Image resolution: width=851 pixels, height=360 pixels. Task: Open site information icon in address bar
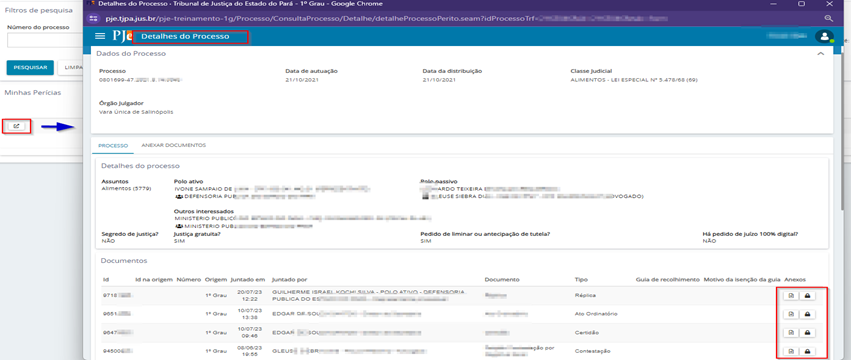tap(93, 18)
